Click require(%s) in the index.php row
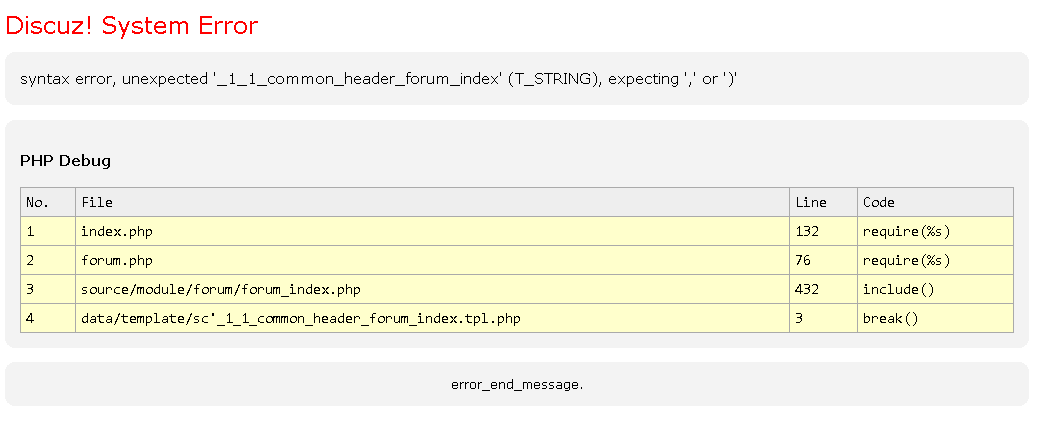 point(905,231)
